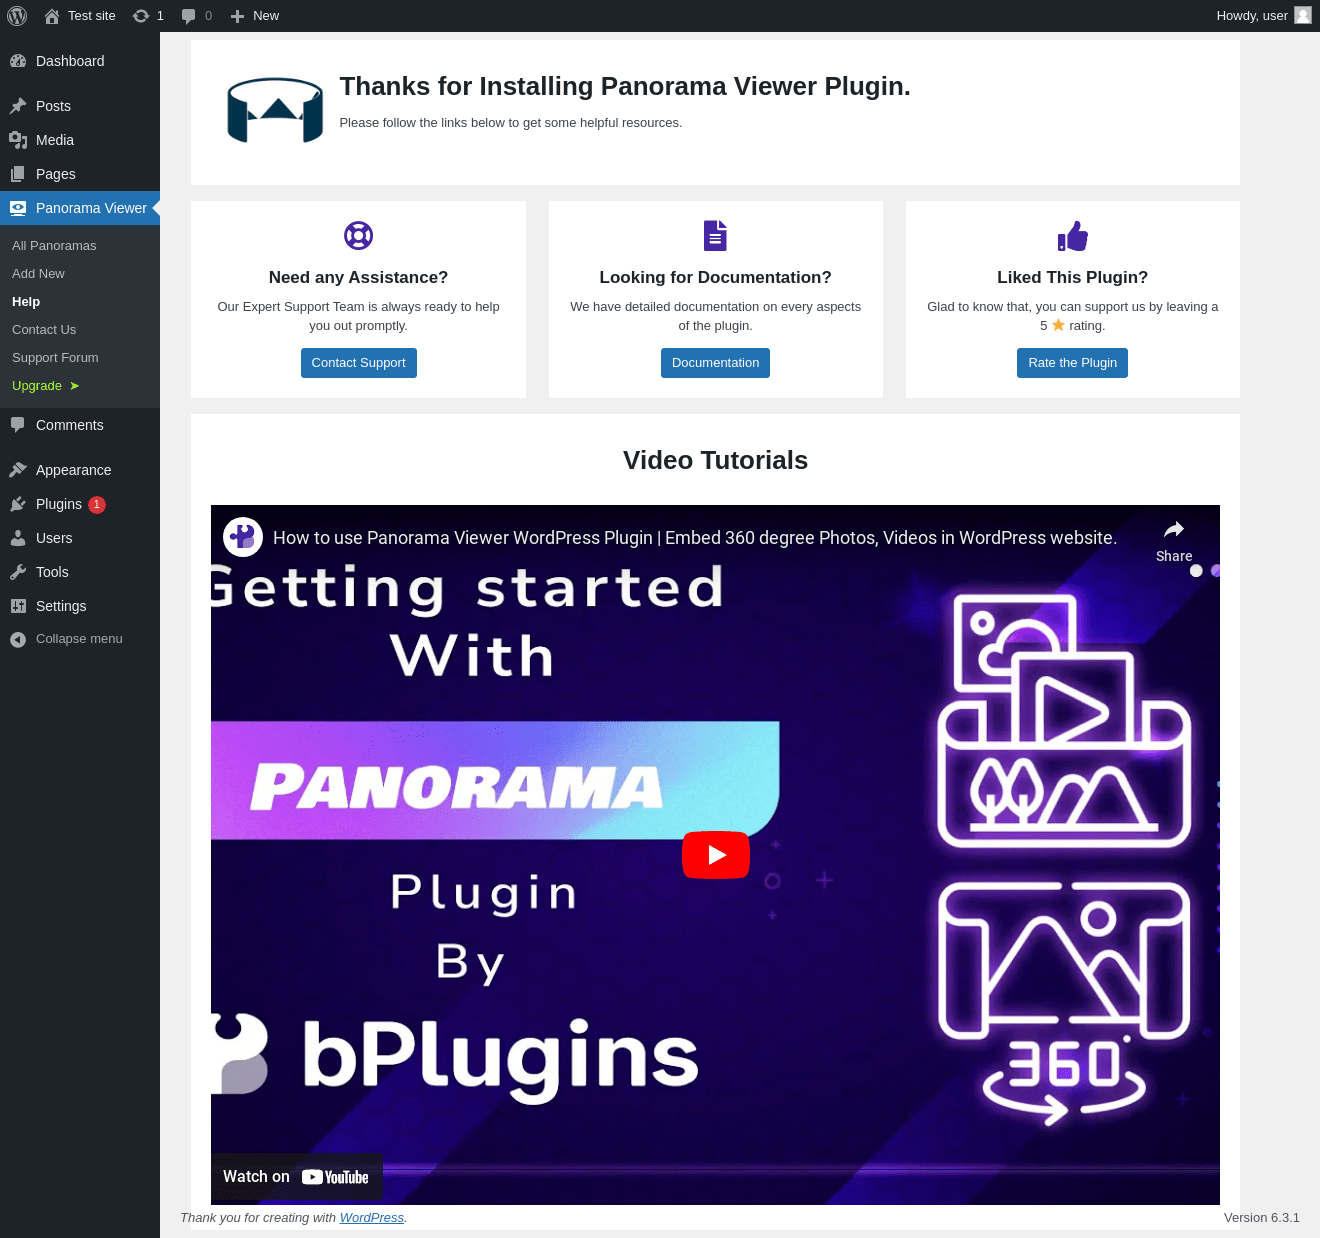The image size is (1320, 1238).
Task: Click the Media library icon
Action: (x=18, y=140)
